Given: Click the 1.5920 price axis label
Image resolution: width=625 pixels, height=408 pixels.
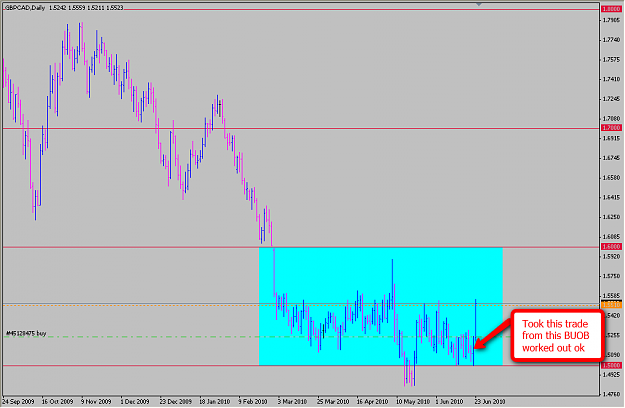Looking at the screenshot, I should point(612,257).
